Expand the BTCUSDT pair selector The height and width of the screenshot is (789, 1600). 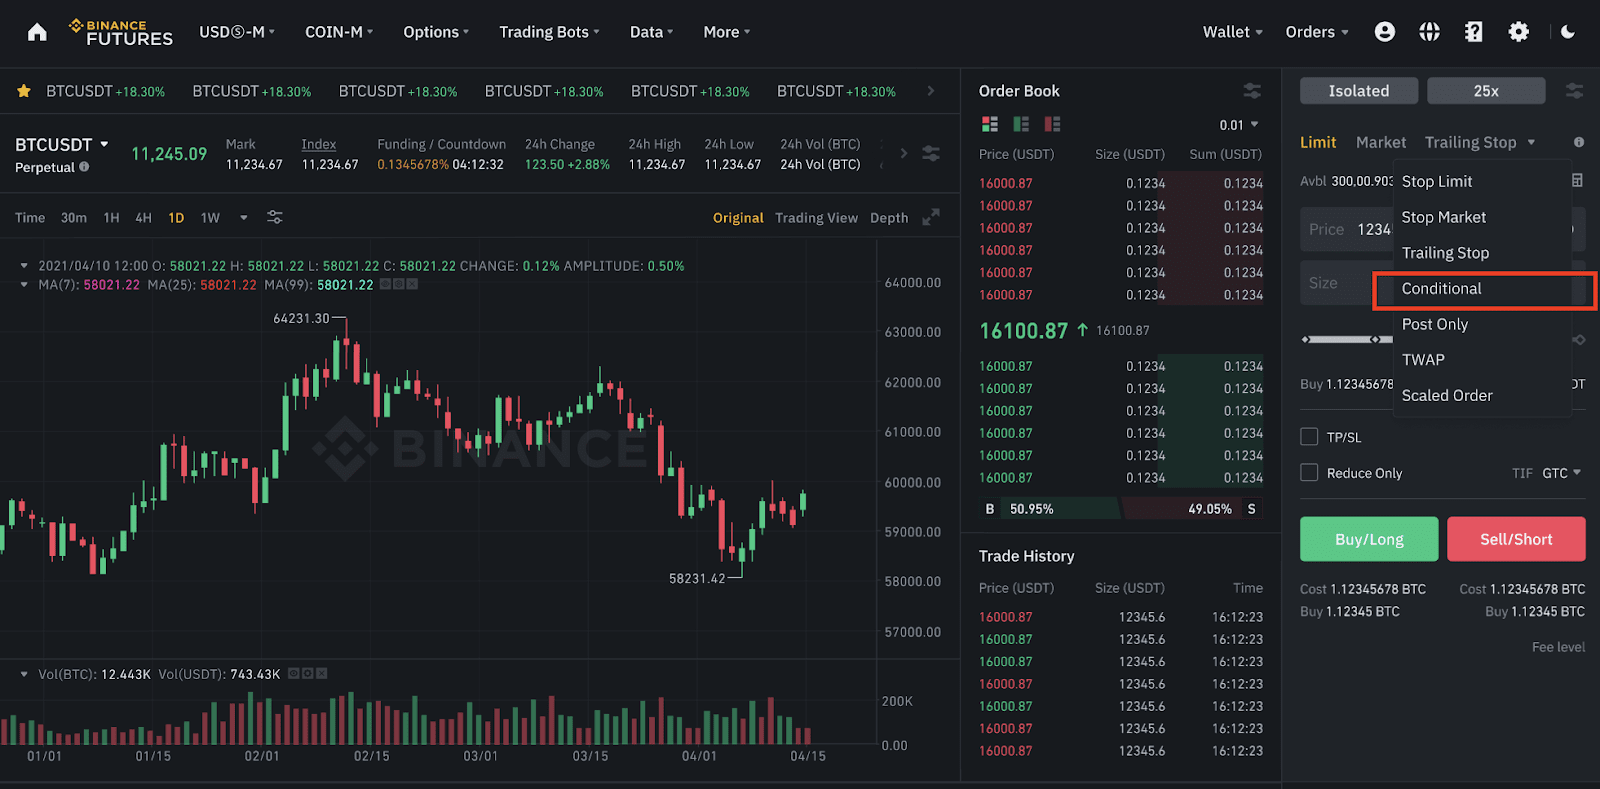[x=62, y=145]
